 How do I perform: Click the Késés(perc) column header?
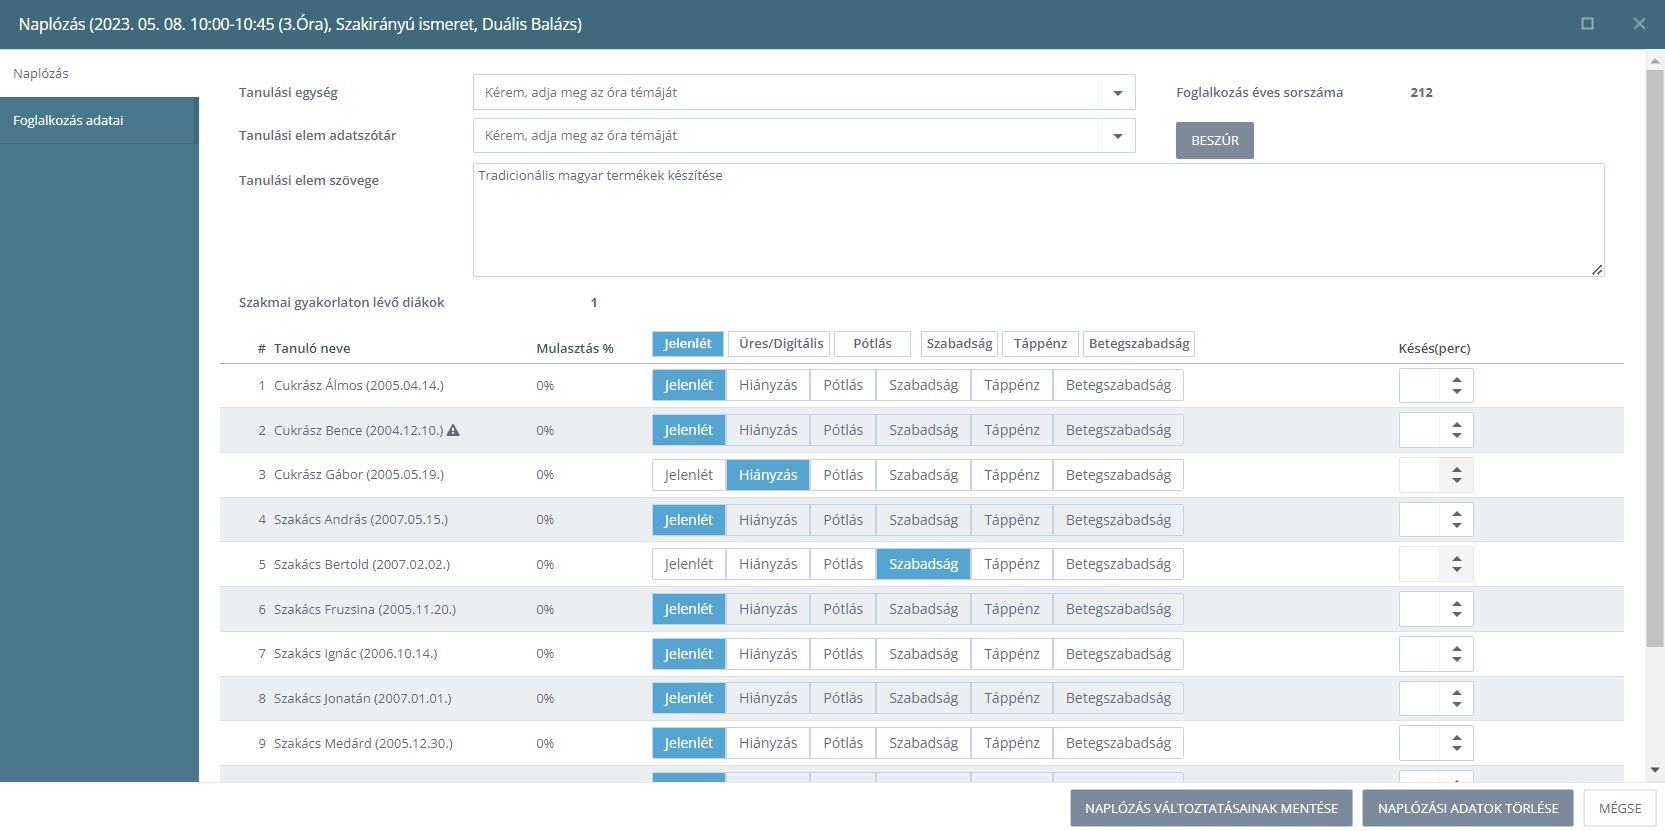(1434, 349)
